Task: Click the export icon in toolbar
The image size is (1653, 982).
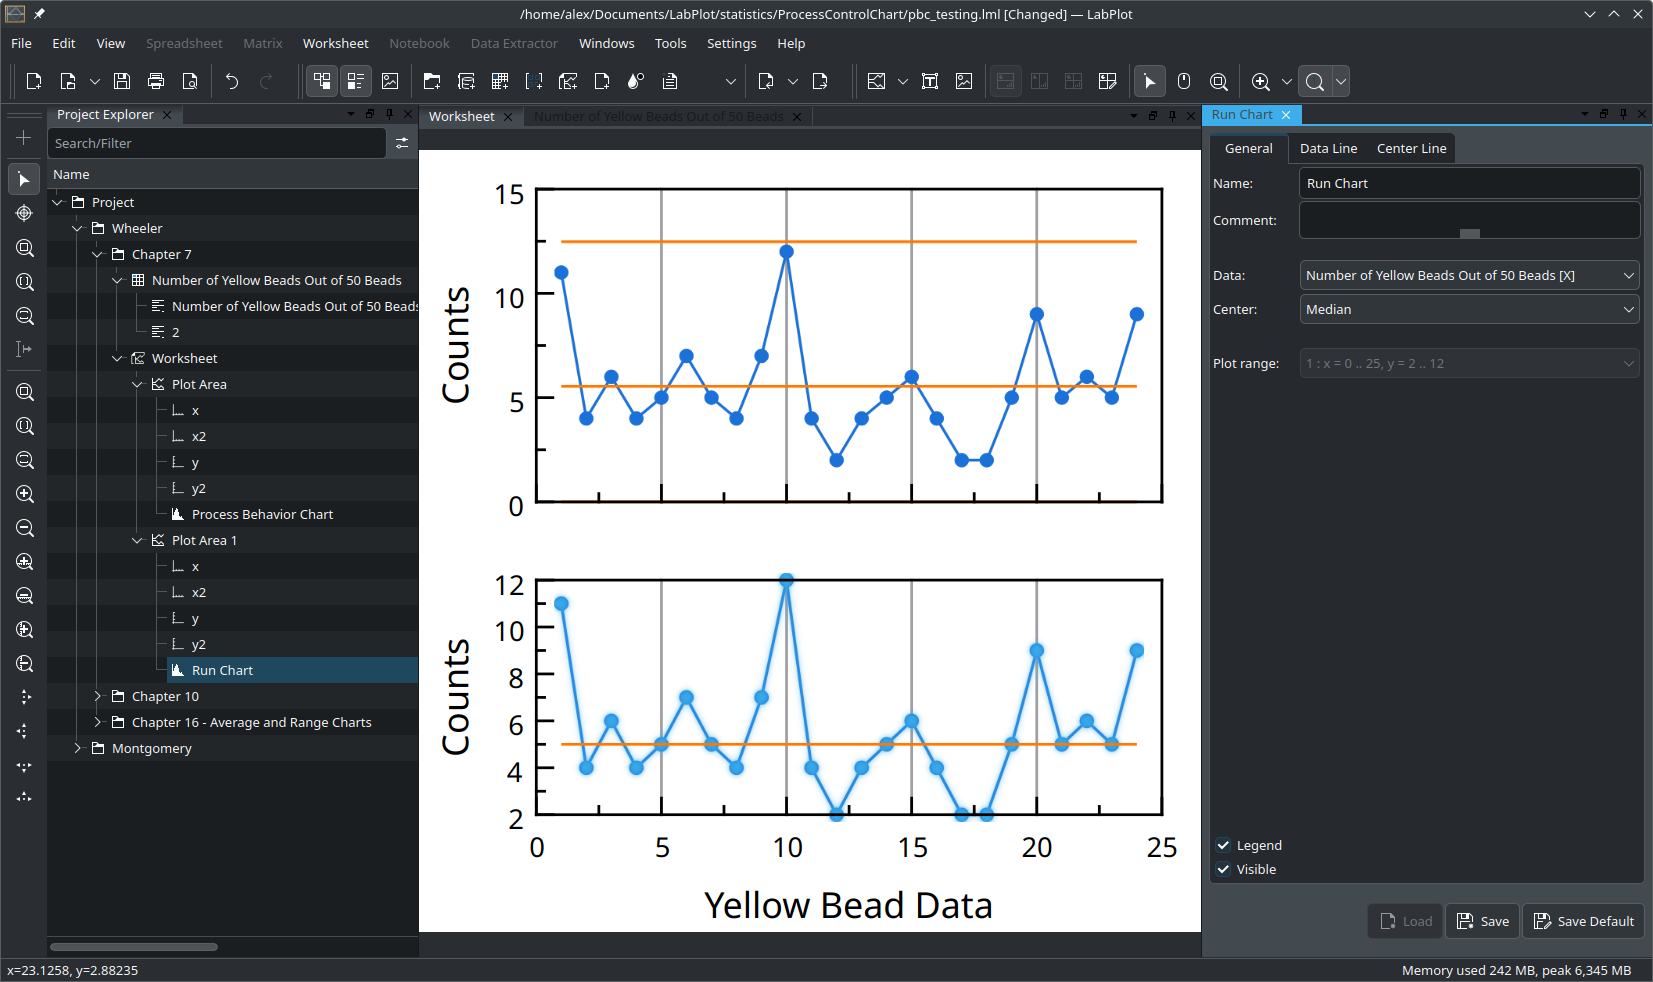Action: pos(820,82)
